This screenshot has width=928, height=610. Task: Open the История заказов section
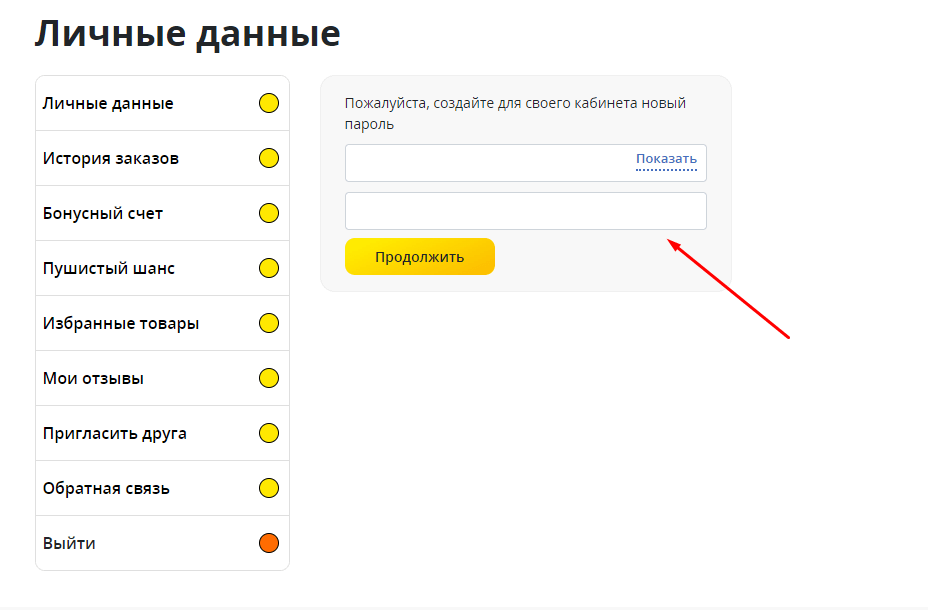click(x=111, y=159)
